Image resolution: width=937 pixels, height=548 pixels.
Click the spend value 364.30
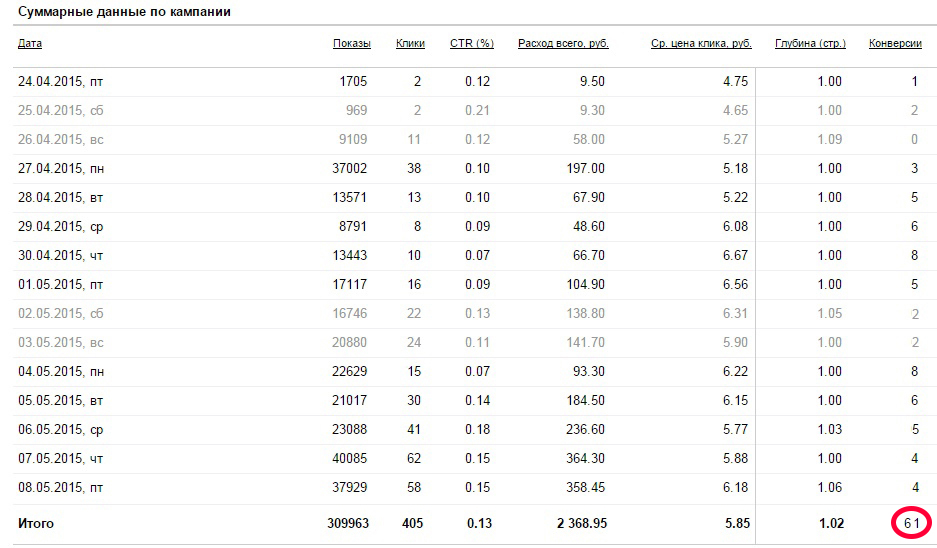point(583,459)
